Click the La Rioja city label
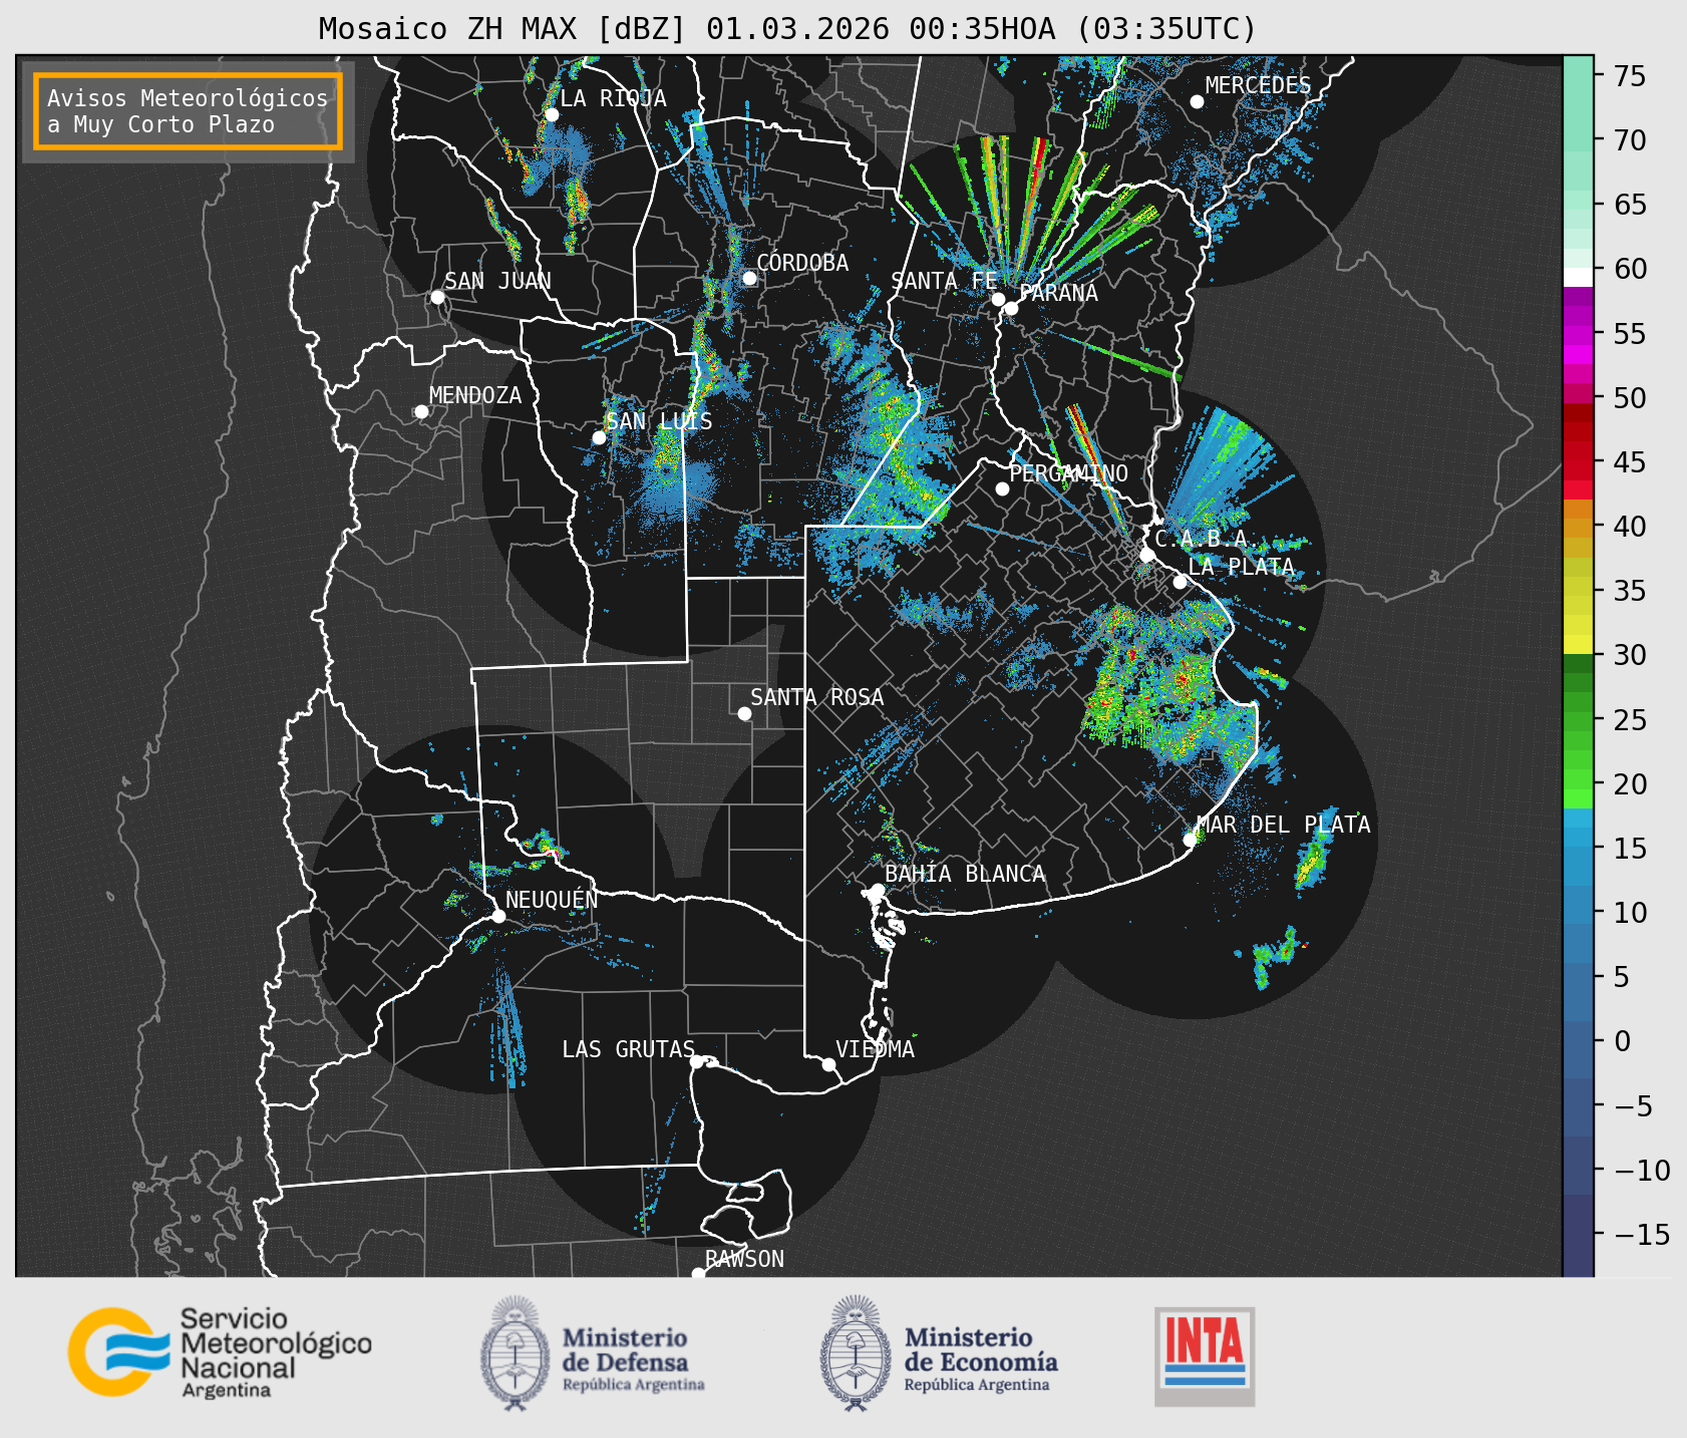Viewport: 1687px width, 1438px height. [612, 98]
